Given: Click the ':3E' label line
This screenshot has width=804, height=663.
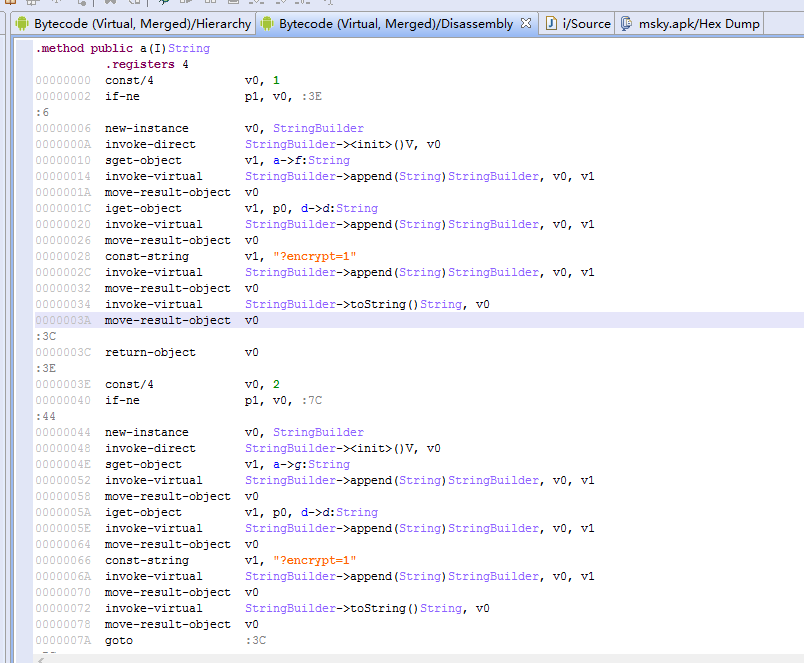Looking at the screenshot, I should 46,368.
